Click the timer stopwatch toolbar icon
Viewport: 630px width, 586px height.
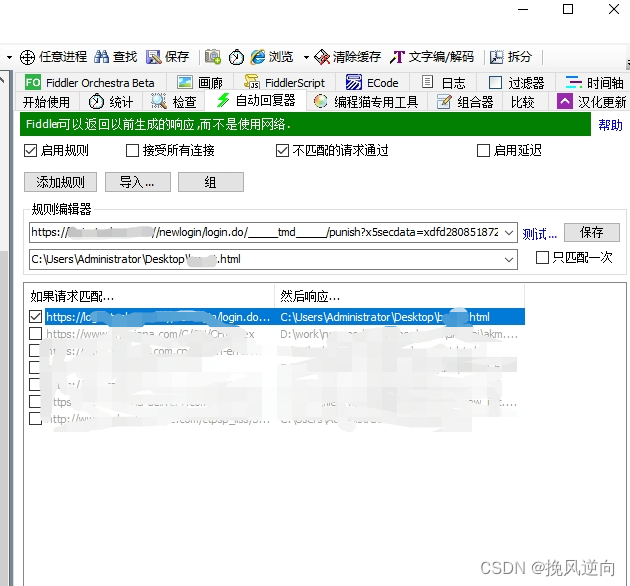point(236,57)
